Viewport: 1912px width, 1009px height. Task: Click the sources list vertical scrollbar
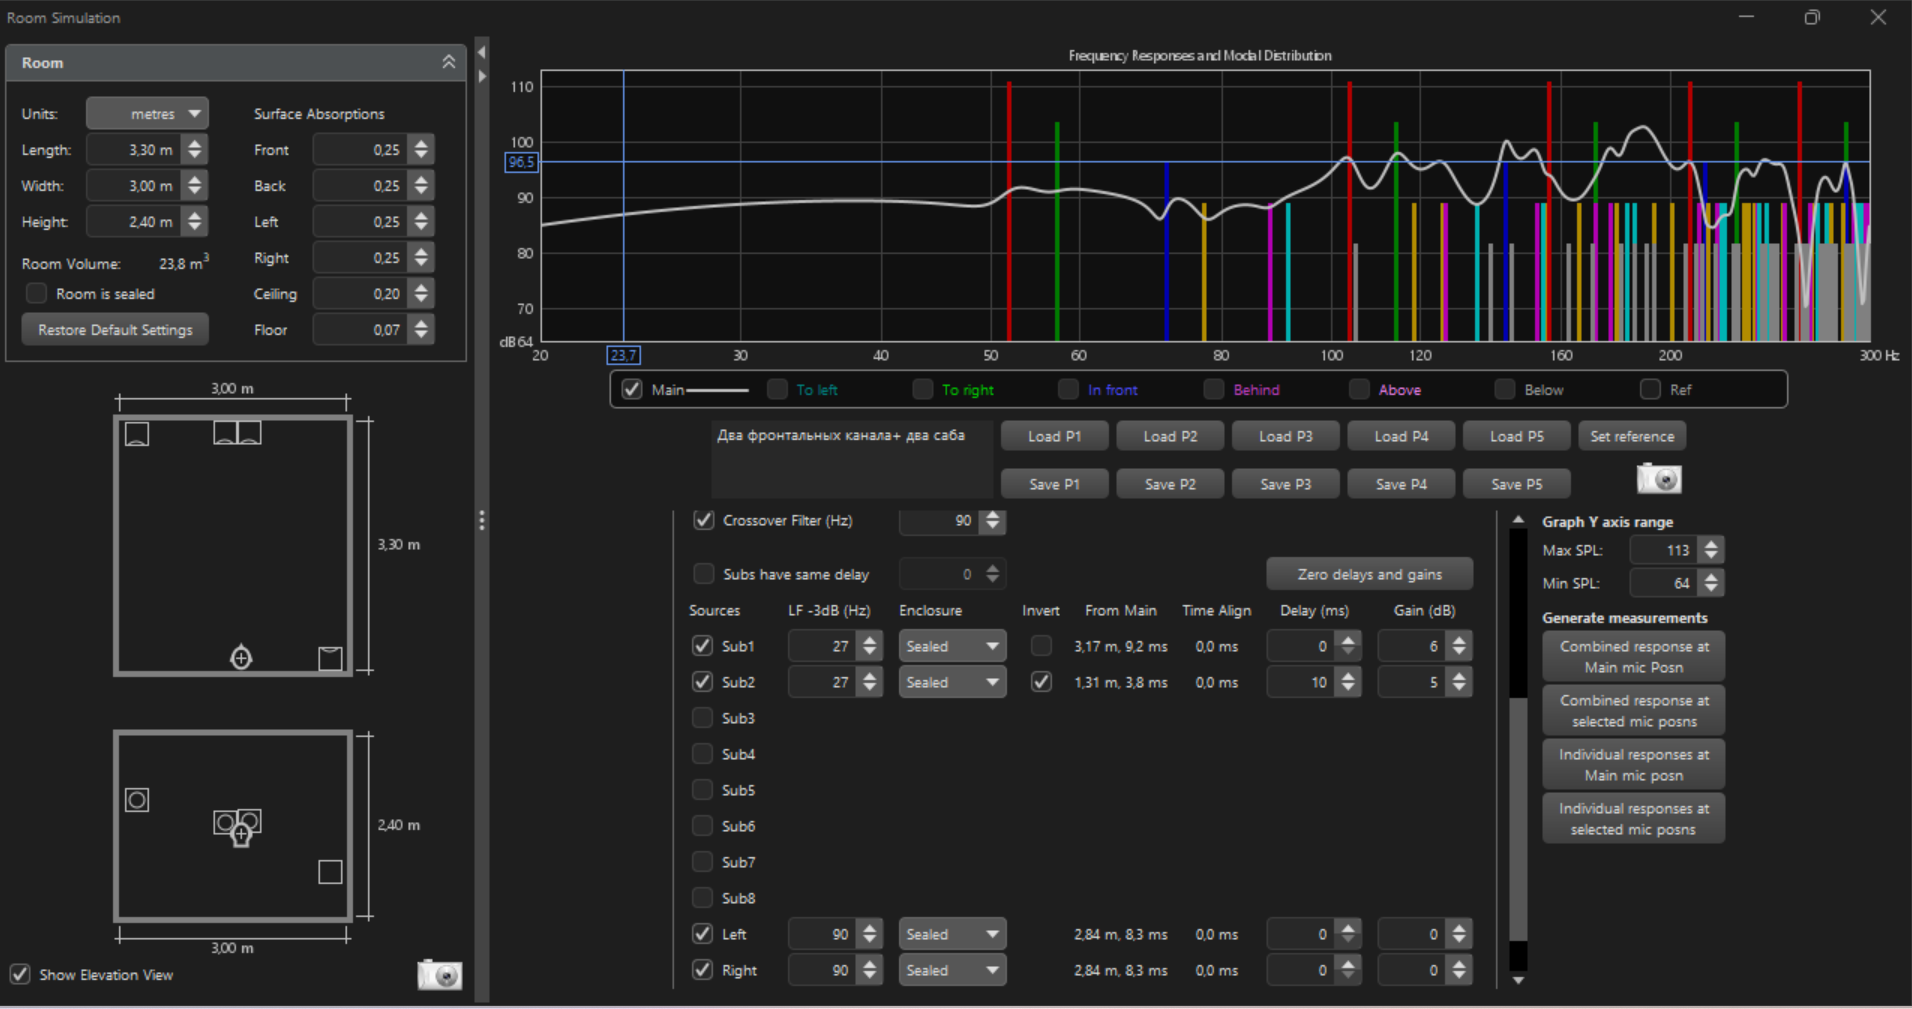pyautogui.click(x=1518, y=820)
